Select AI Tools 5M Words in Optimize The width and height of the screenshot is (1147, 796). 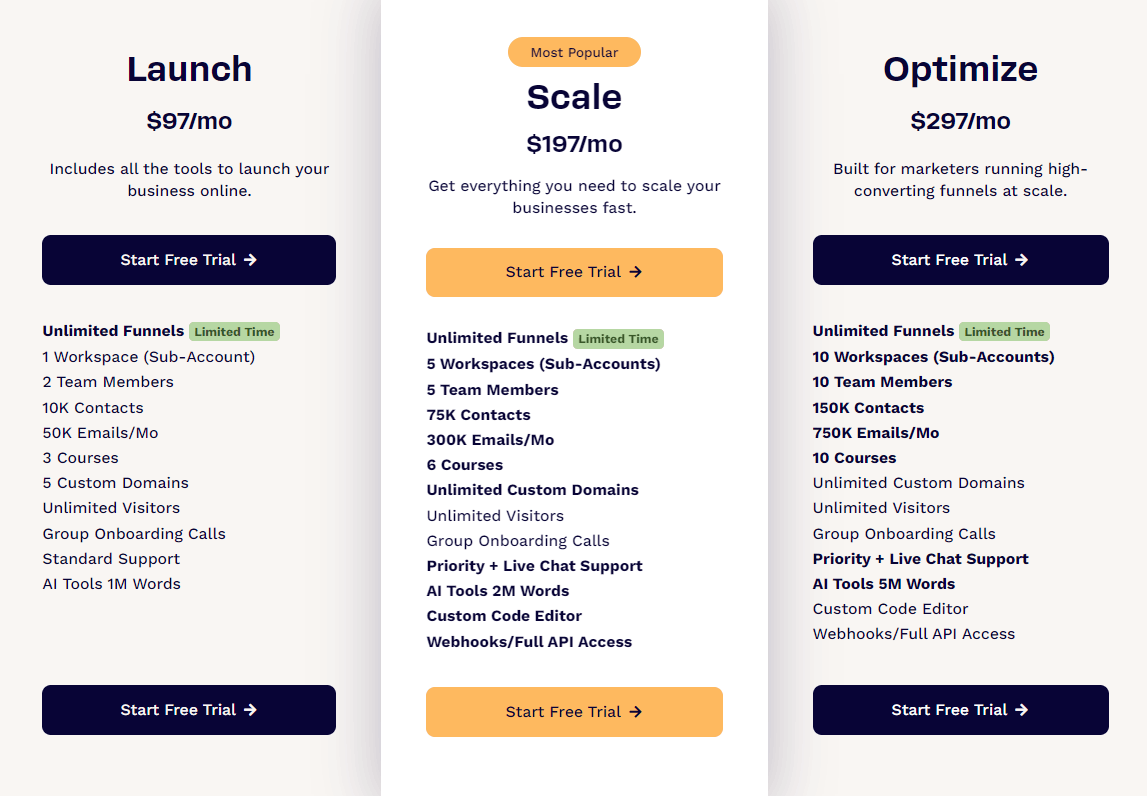[883, 583]
